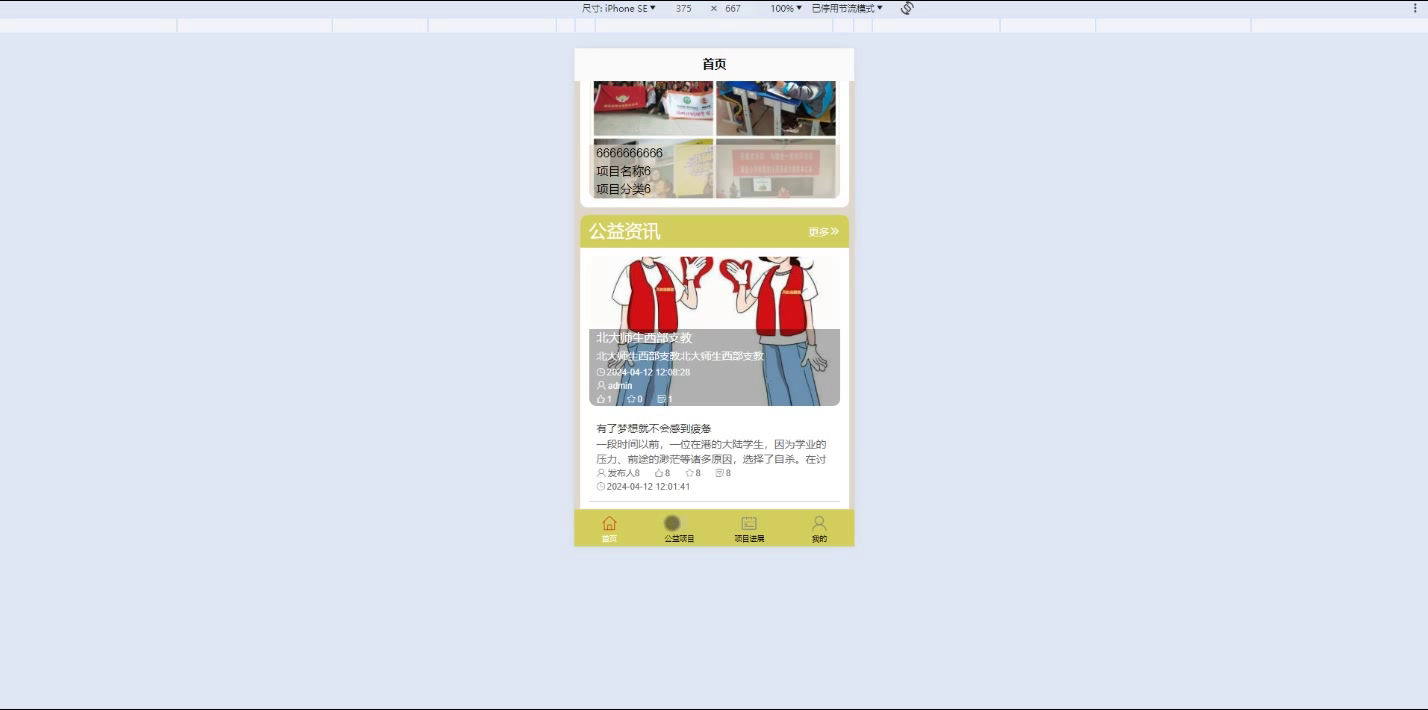Click the user icon beside admin
Image resolution: width=1428 pixels, height=710 pixels.
601,385
